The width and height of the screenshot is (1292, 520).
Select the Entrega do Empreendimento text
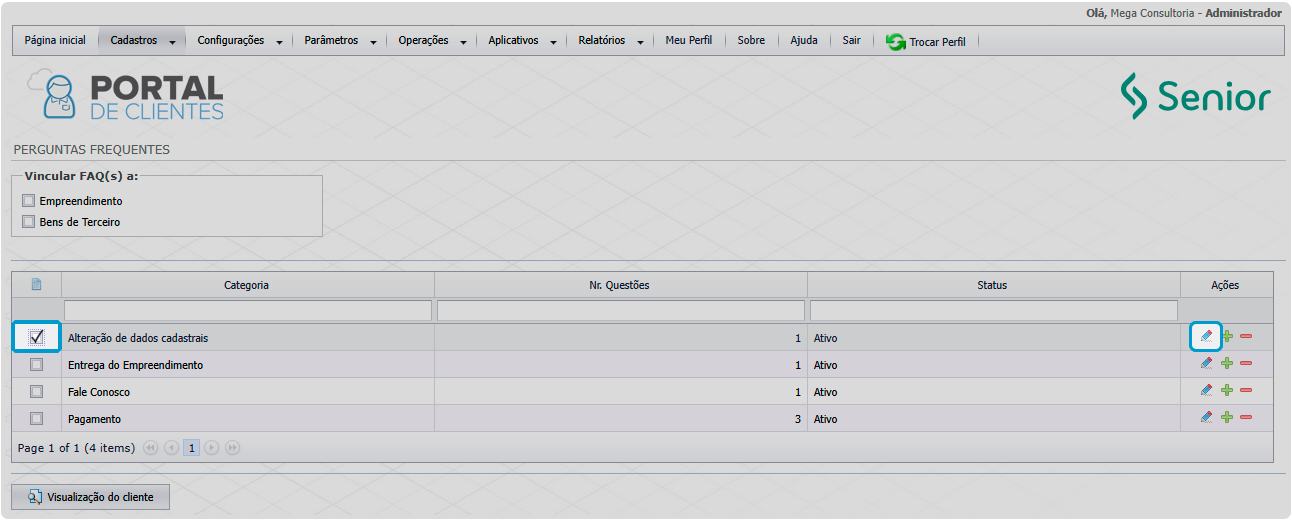pyautogui.click(x=136, y=365)
